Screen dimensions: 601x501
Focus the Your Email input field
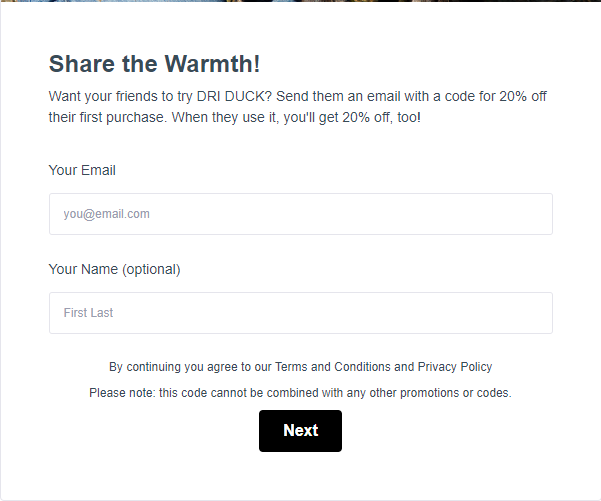[x=300, y=214]
